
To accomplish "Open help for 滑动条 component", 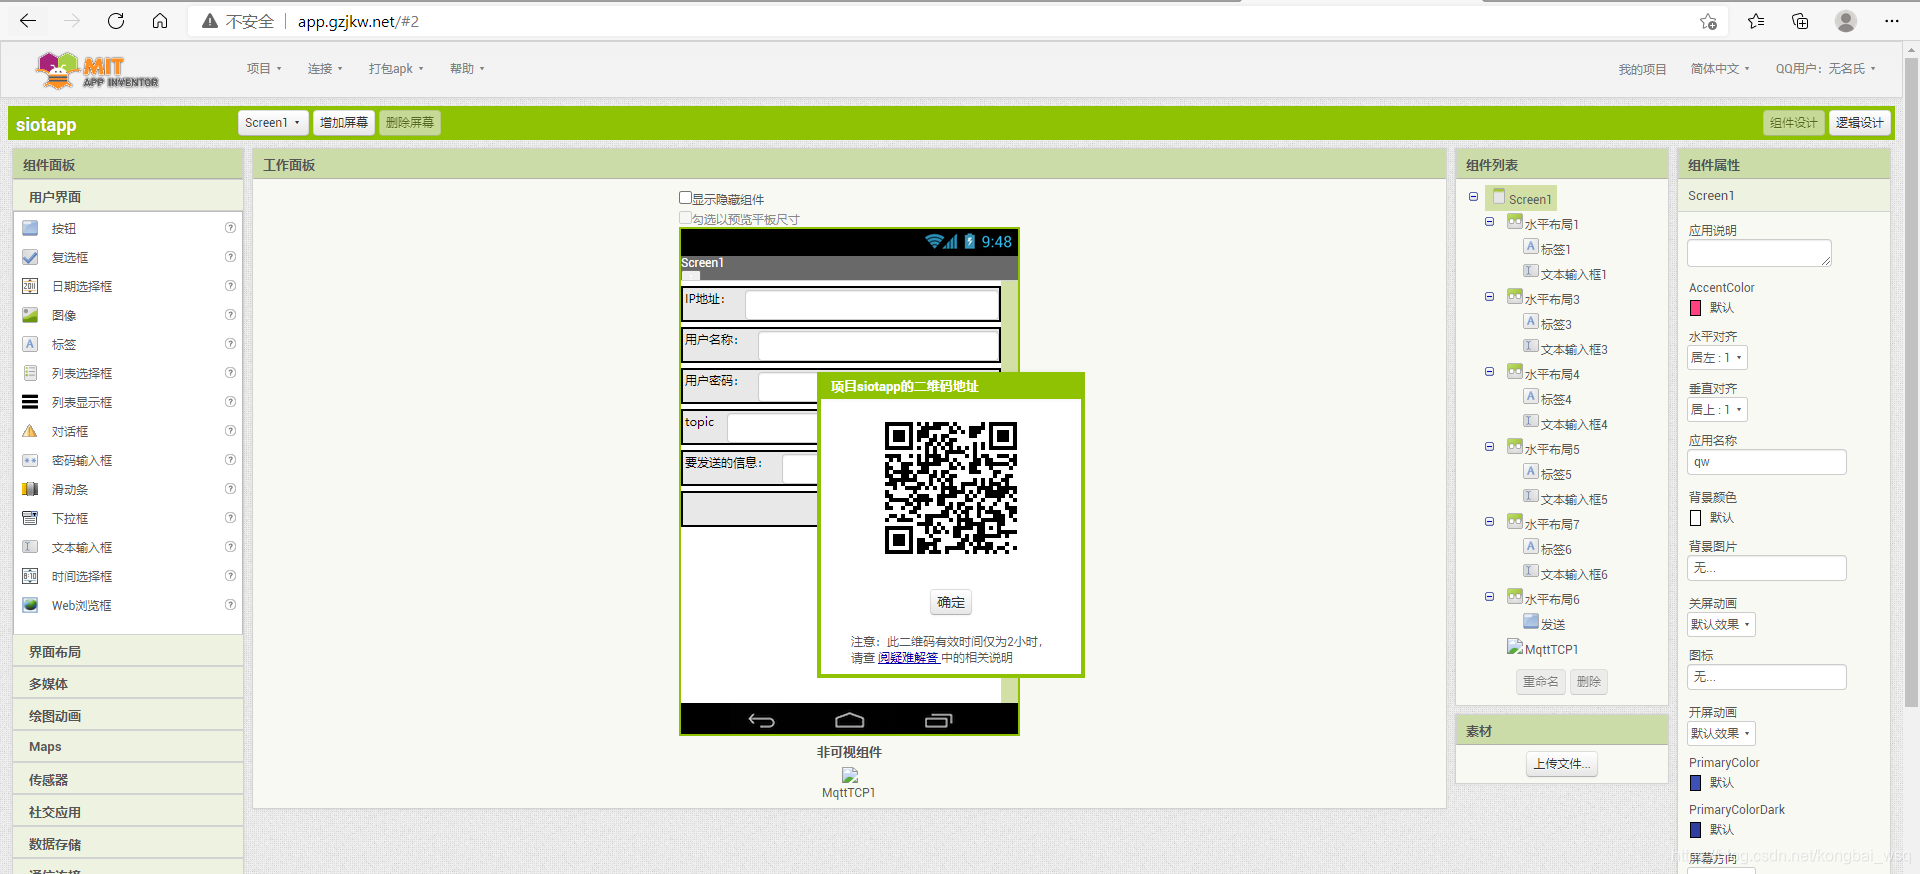I will tap(230, 489).
